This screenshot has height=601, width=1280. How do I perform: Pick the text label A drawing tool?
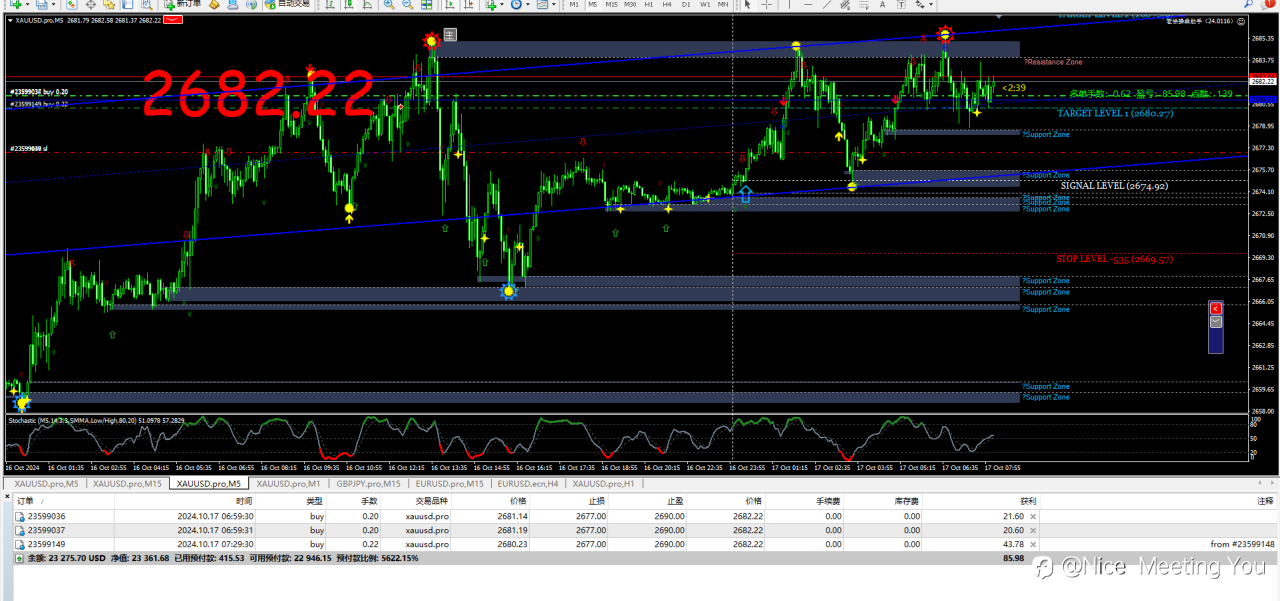883,4
